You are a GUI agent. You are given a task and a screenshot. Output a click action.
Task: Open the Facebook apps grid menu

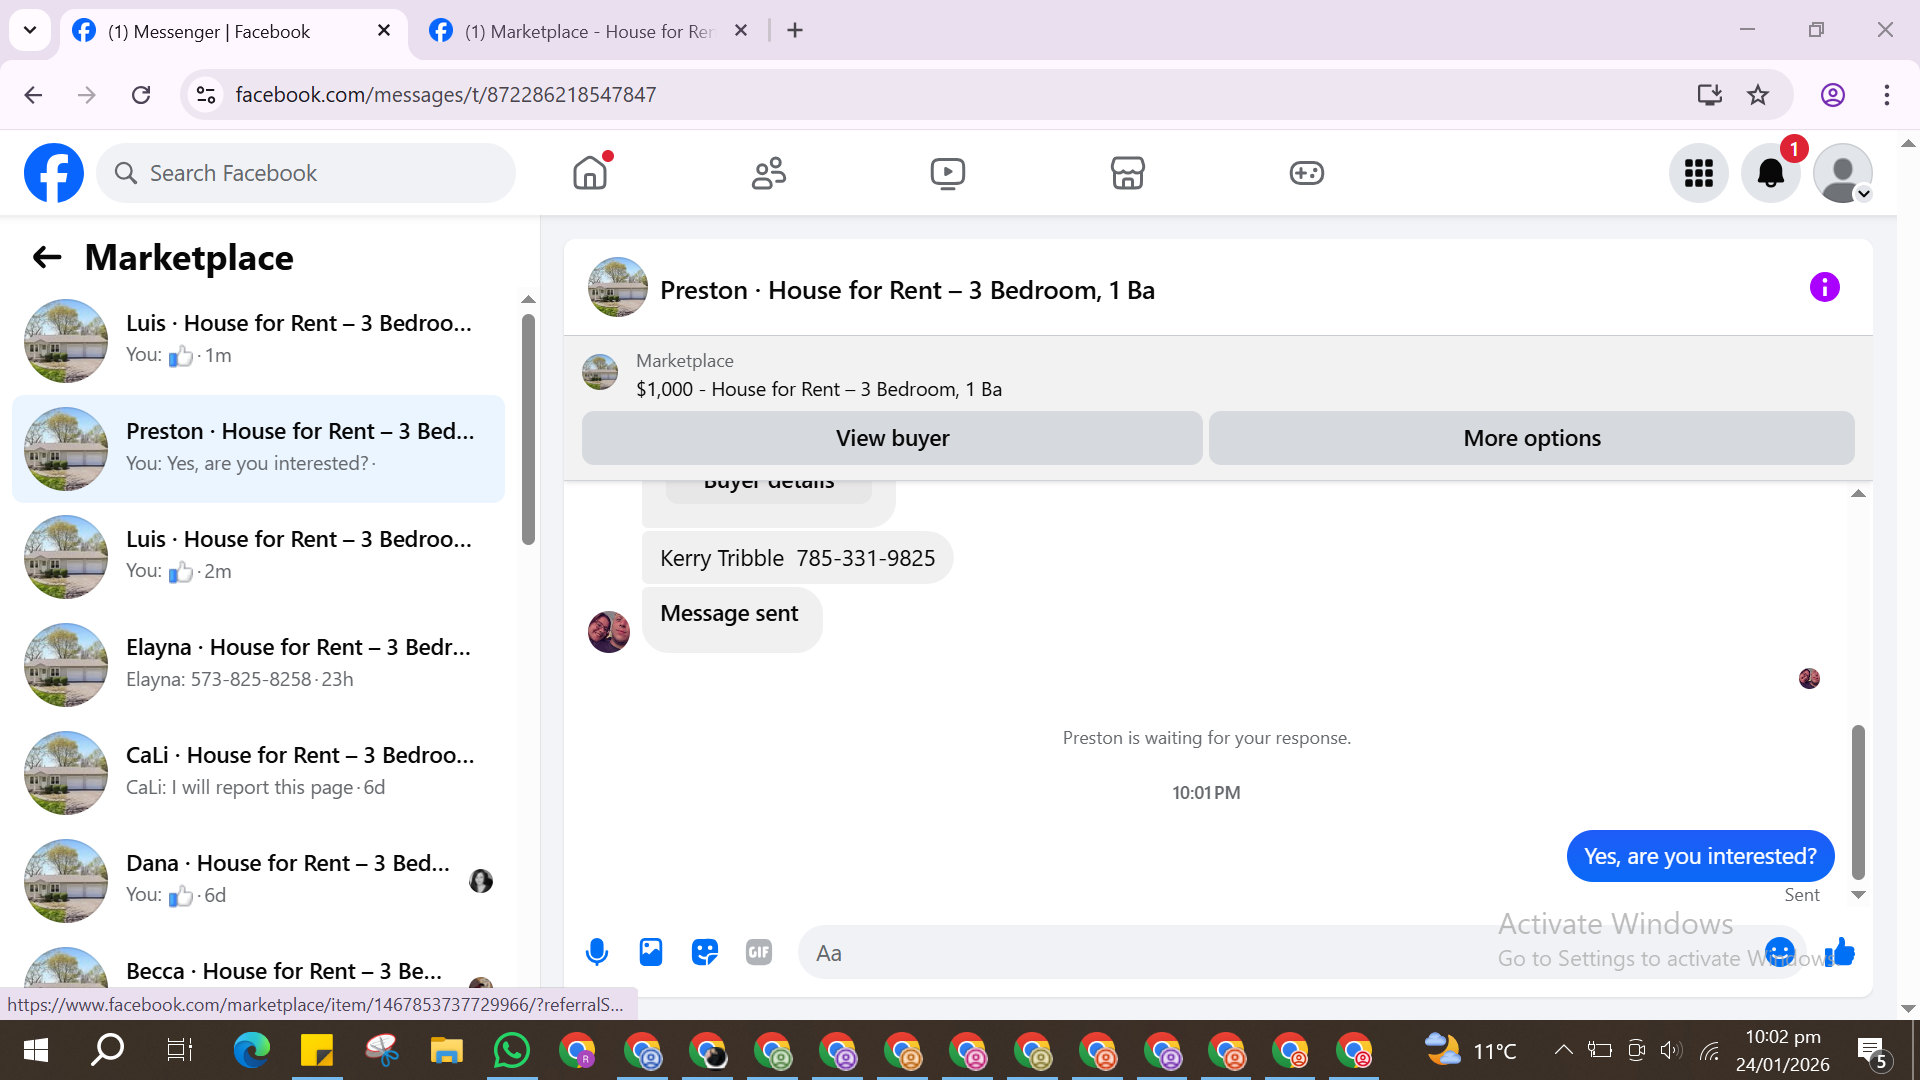(x=1698, y=173)
